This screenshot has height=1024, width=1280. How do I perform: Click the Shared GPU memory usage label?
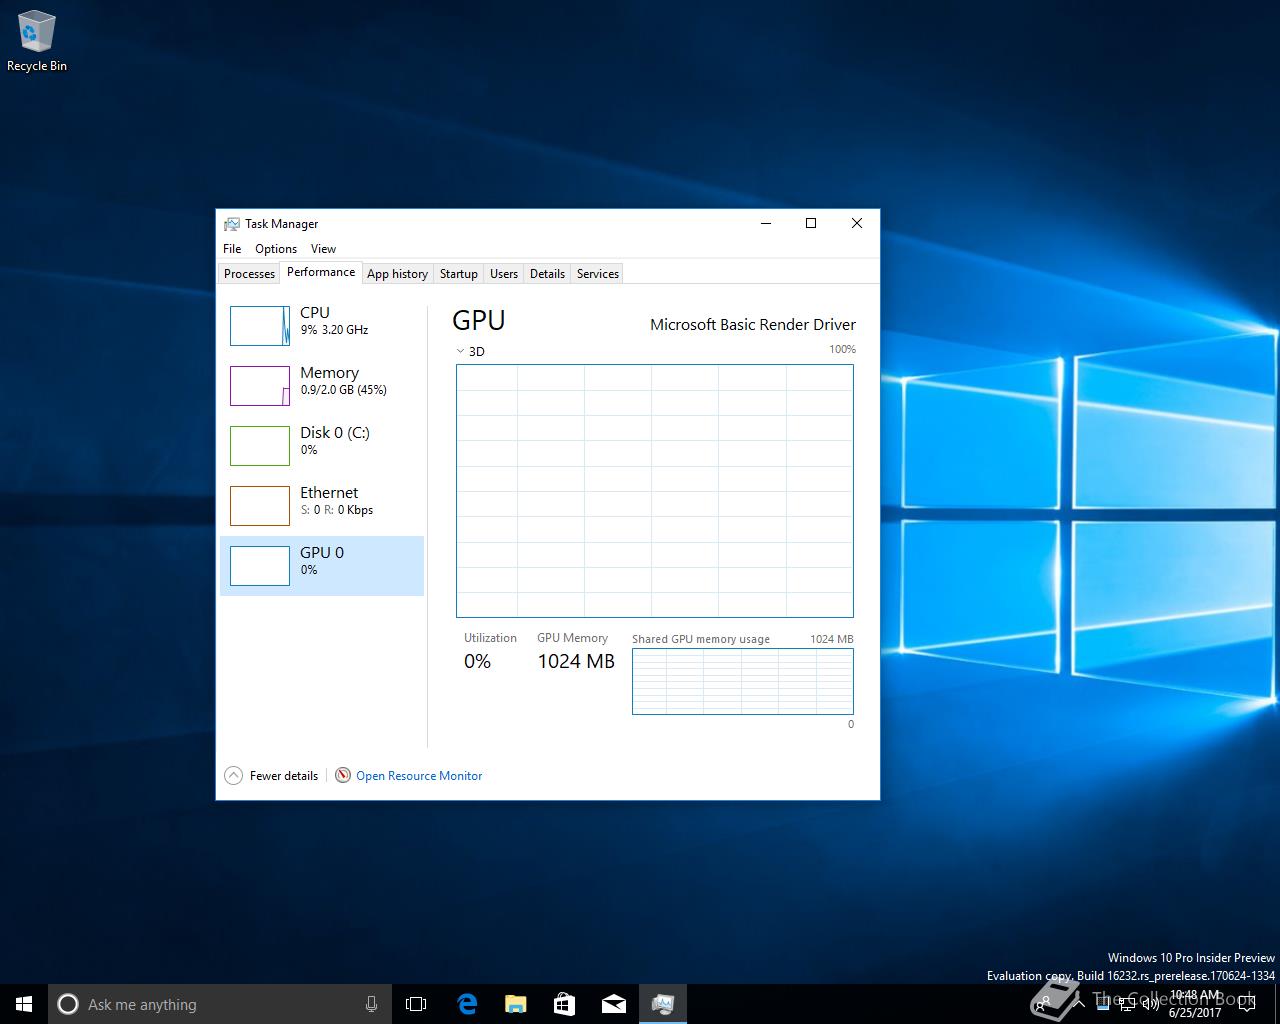point(701,639)
